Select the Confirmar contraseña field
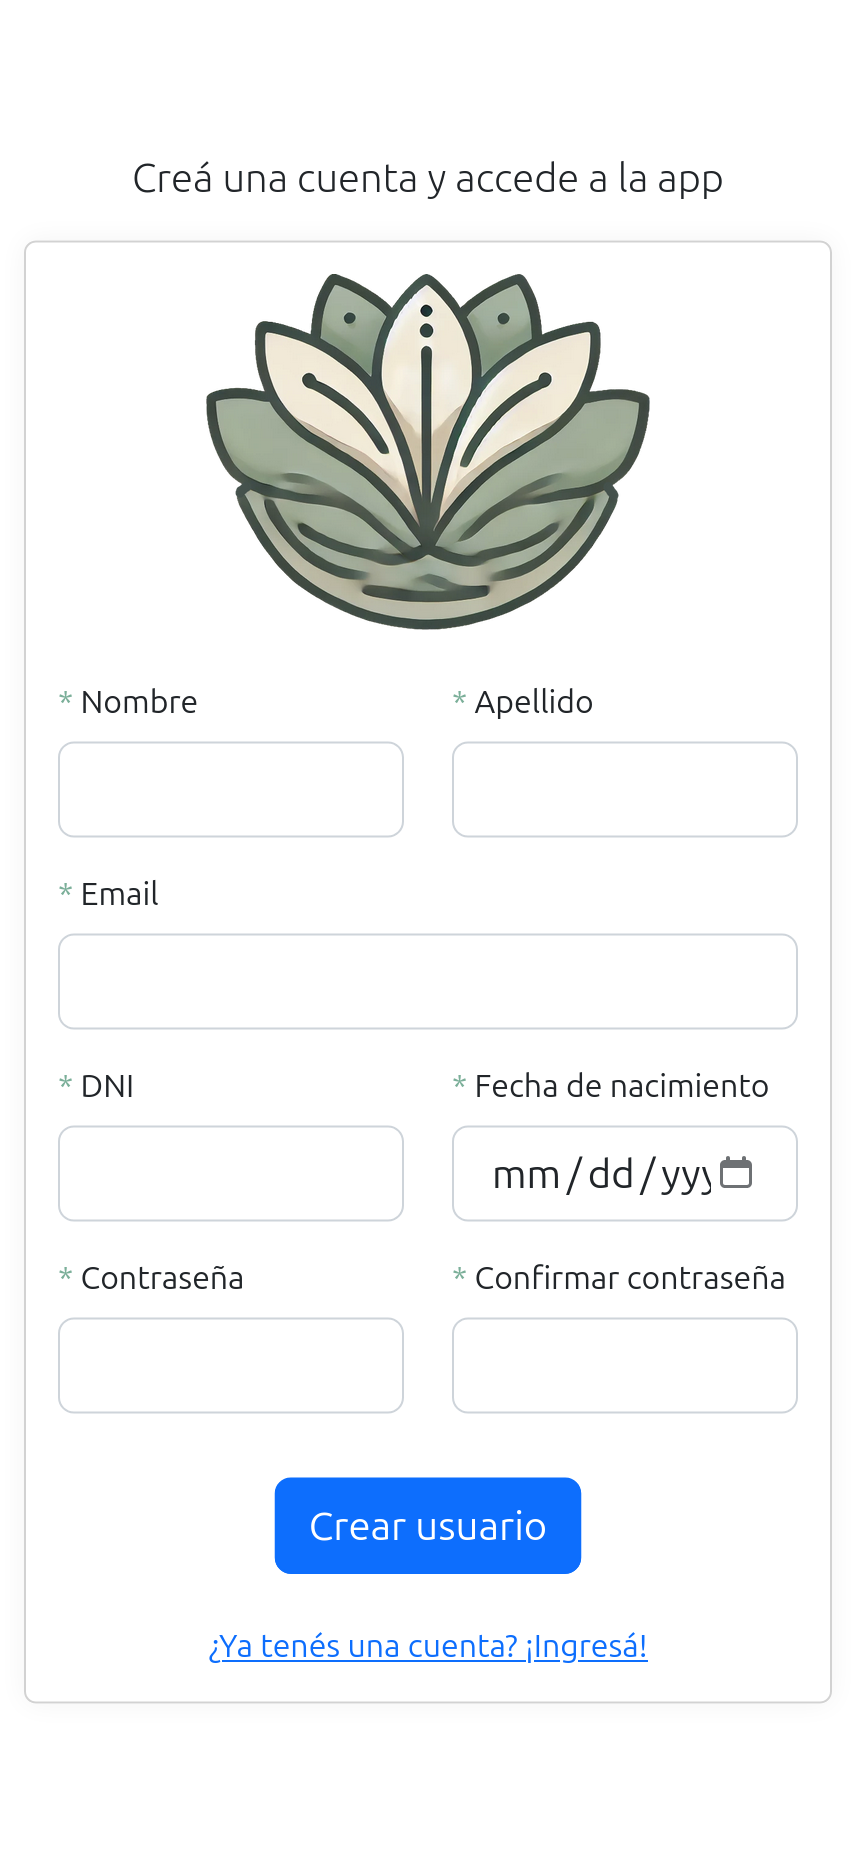 click(x=624, y=1365)
